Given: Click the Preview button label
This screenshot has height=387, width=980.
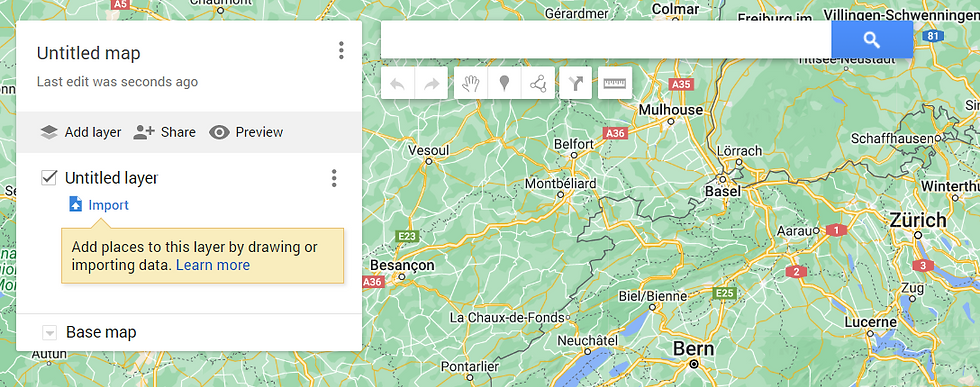Looking at the screenshot, I should pyautogui.click(x=259, y=133).
